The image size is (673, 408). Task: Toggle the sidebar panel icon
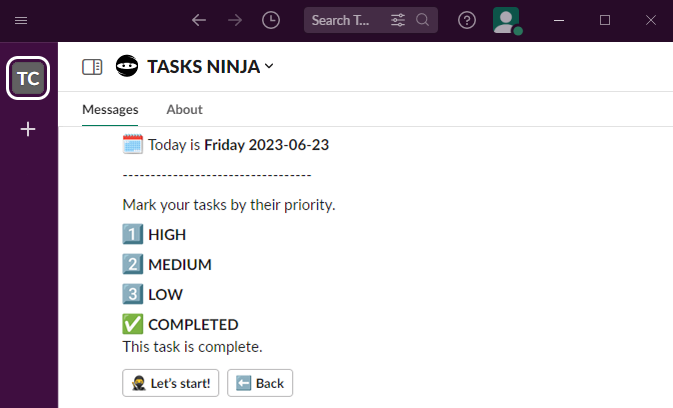tap(92, 67)
